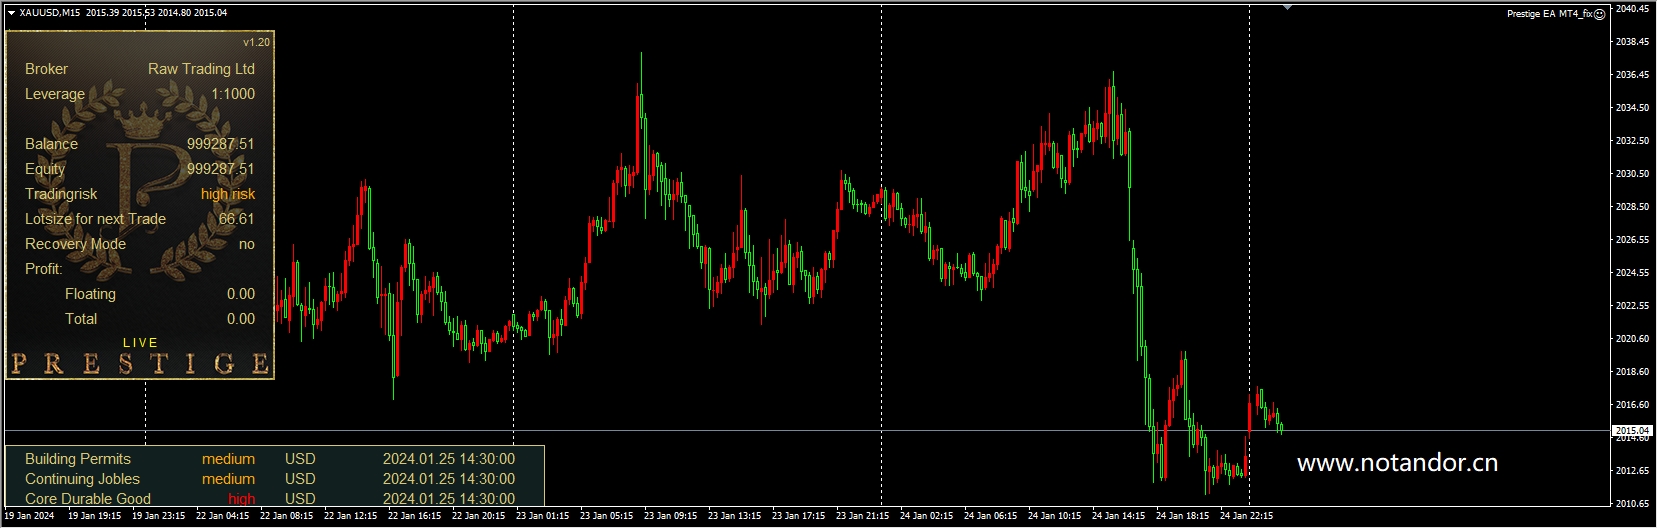Click the Lotsize for next Trade value 66.61
The image size is (1658, 529).
pos(236,219)
